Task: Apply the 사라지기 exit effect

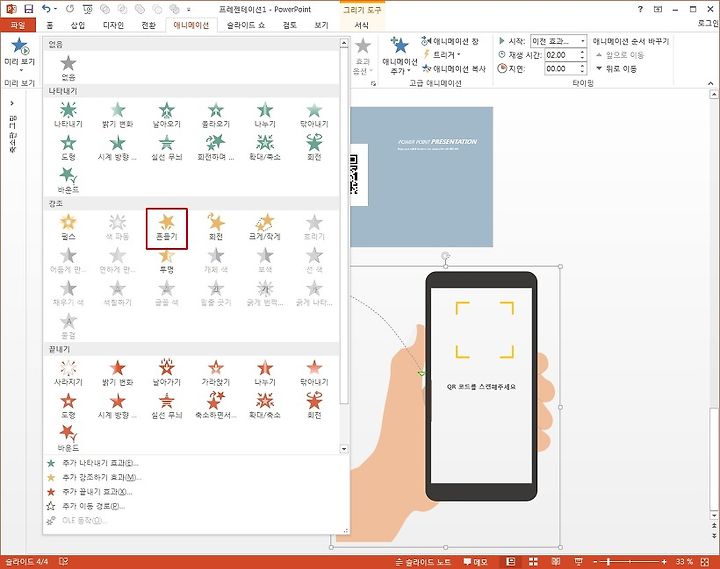Action: [68, 373]
